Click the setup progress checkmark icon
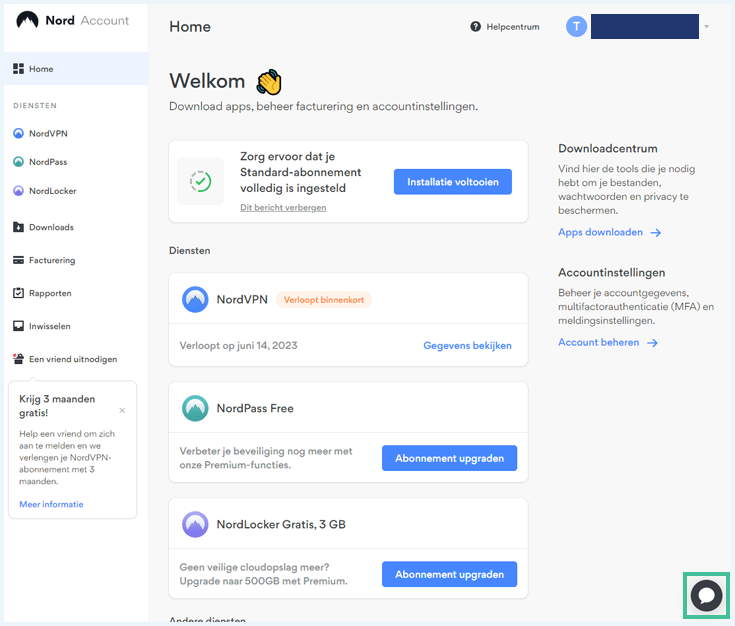Screen dimensions: 735x626 201,181
